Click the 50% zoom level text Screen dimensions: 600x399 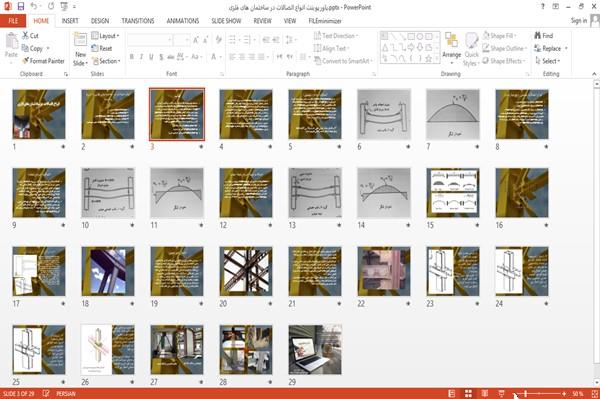(x=578, y=393)
